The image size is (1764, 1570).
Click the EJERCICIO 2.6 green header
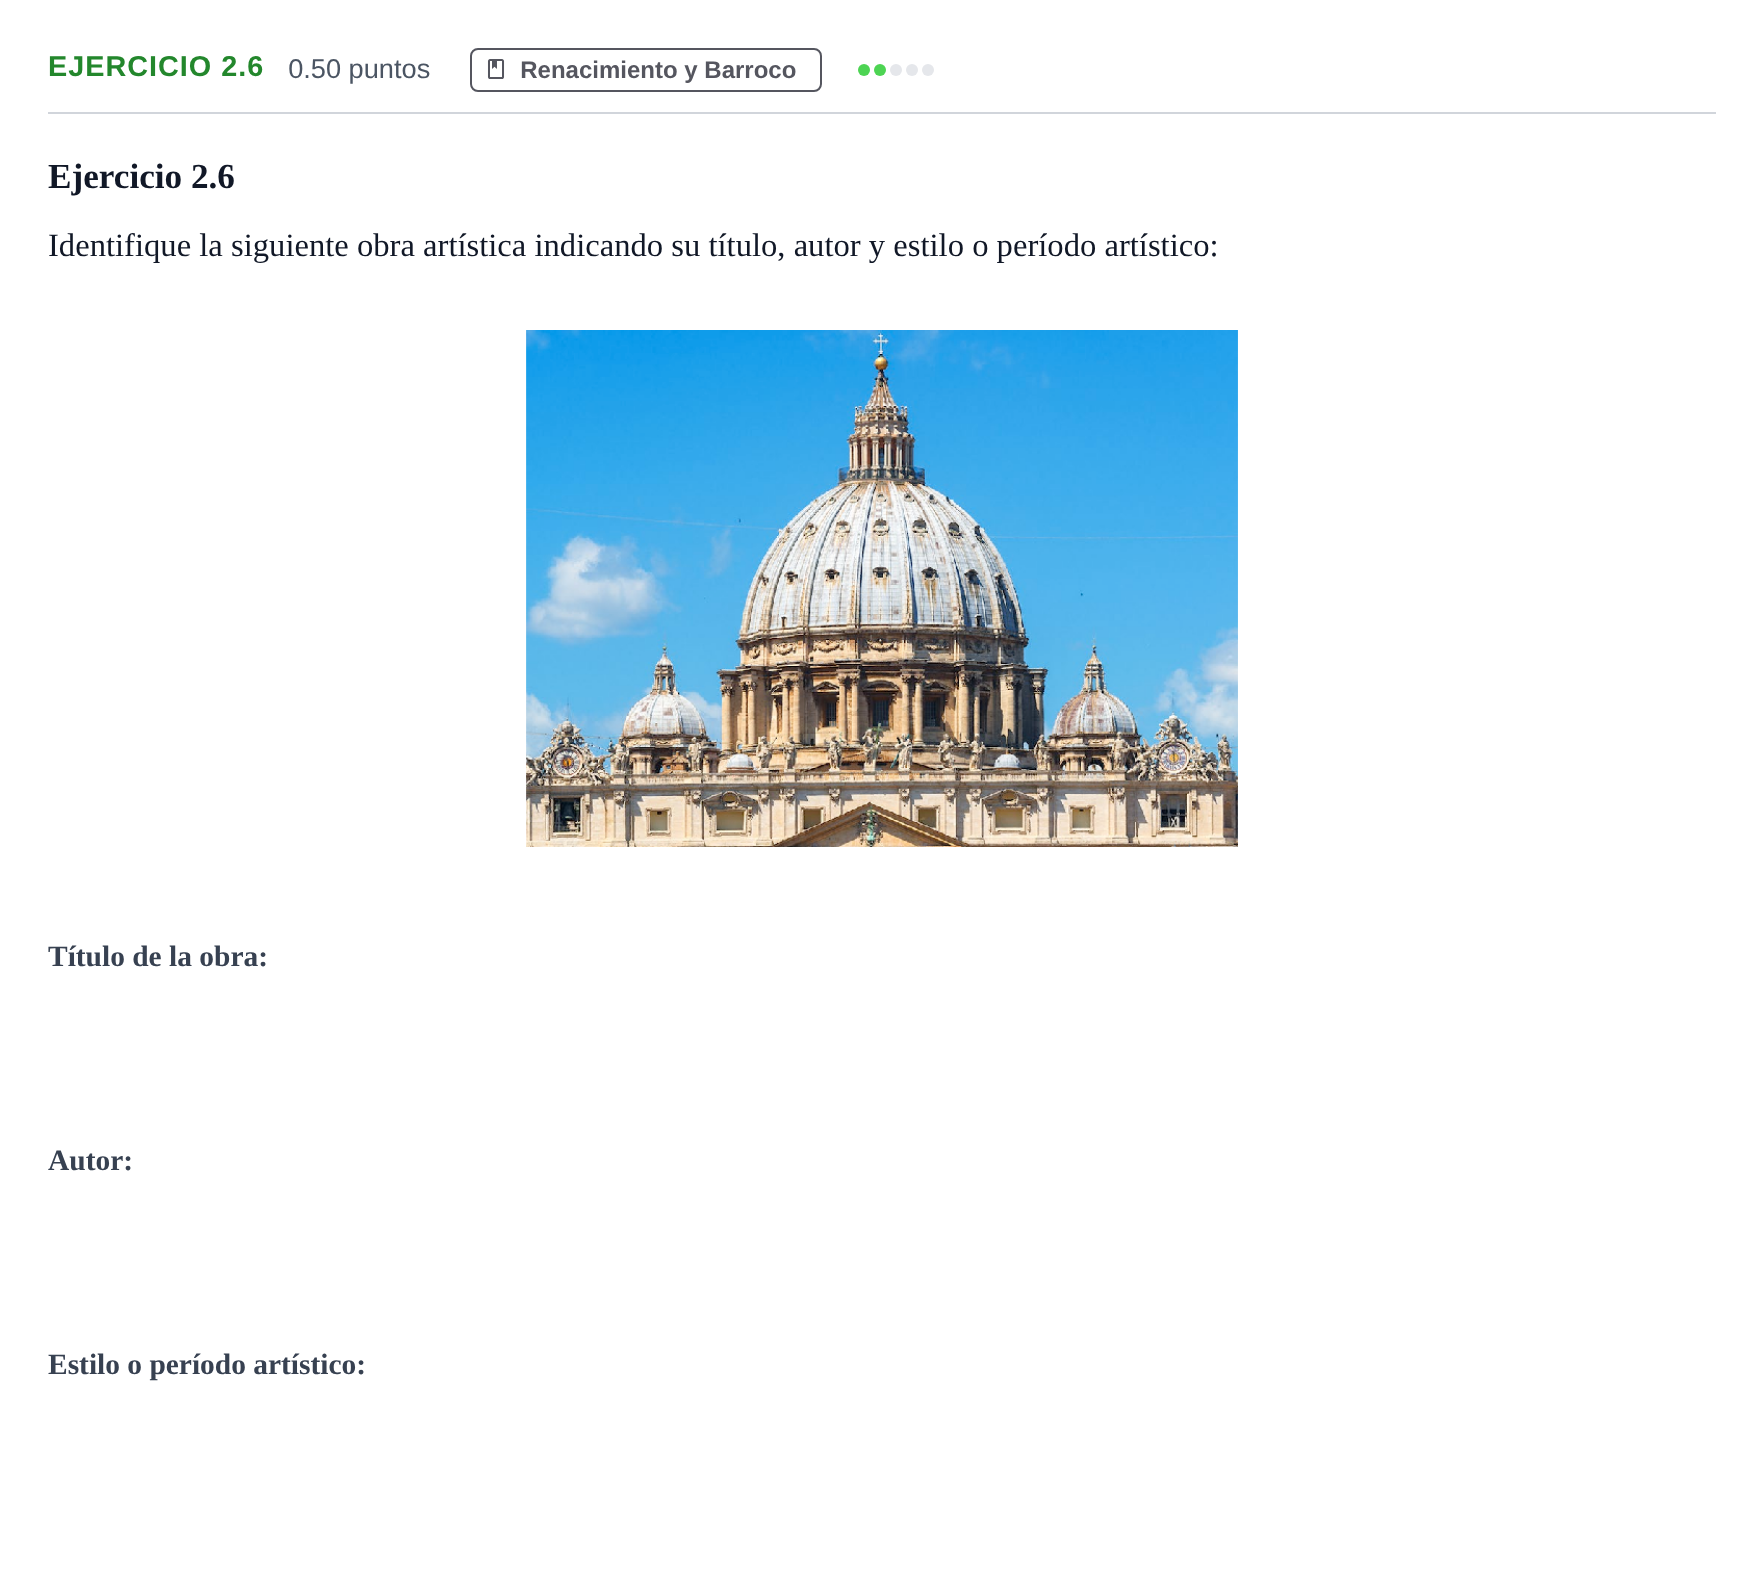(156, 67)
